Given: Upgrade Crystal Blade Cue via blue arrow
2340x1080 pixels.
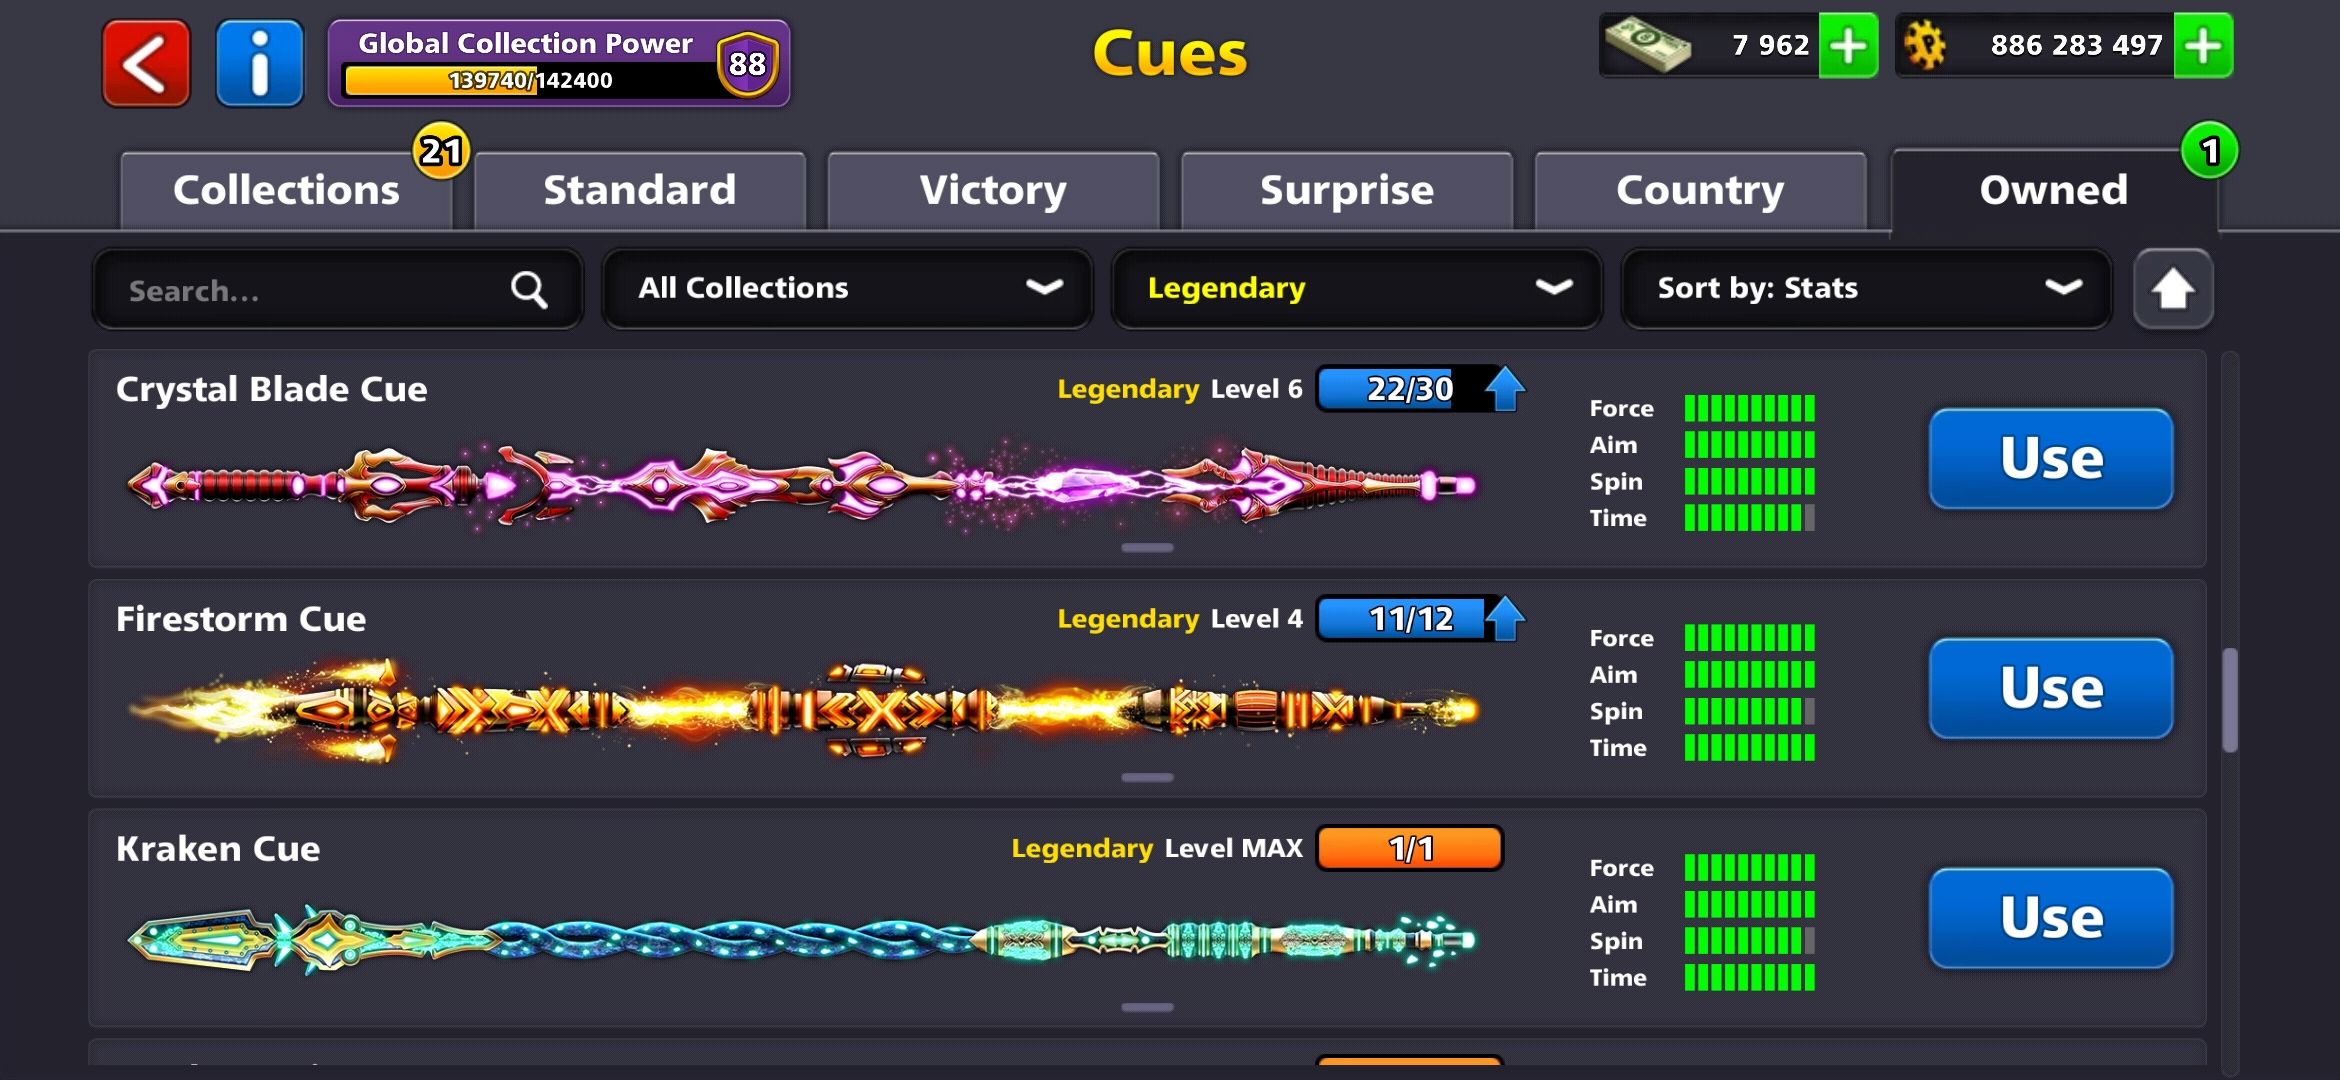Looking at the screenshot, I should point(1504,389).
